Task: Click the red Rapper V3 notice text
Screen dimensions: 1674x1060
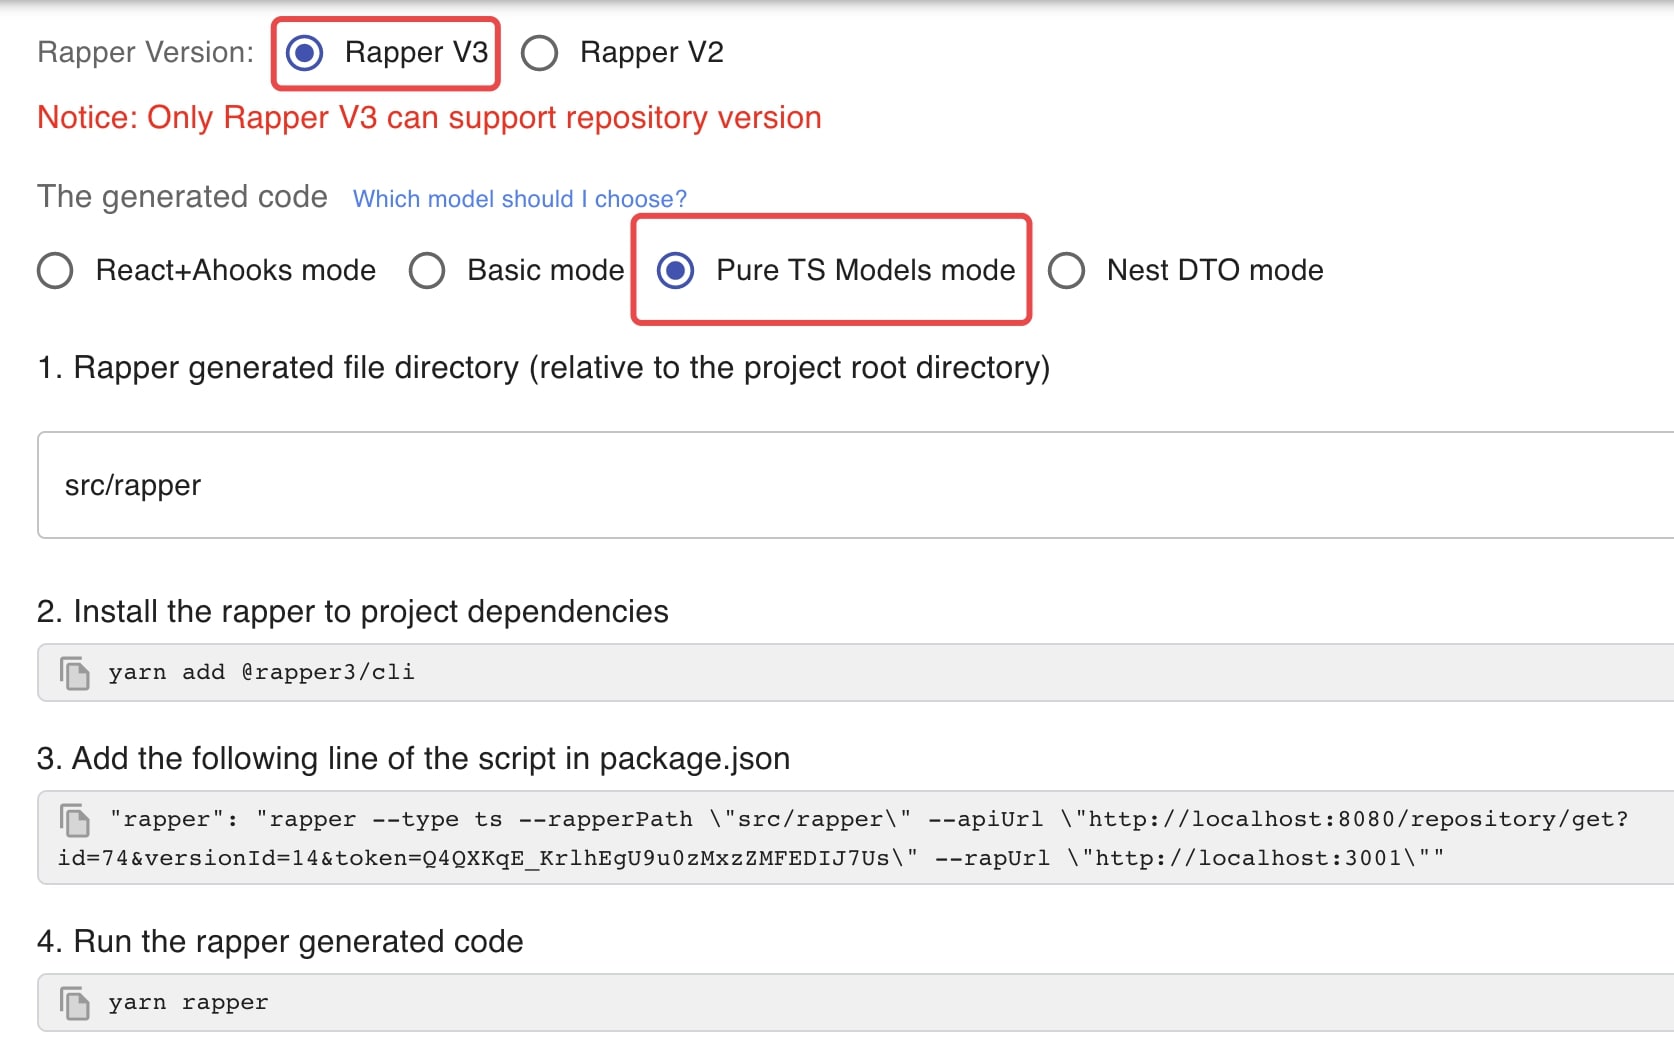Action: pyautogui.click(x=429, y=118)
